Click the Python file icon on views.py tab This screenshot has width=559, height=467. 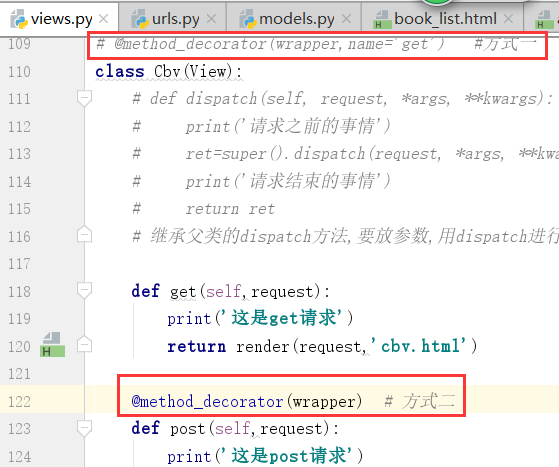coord(19,19)
